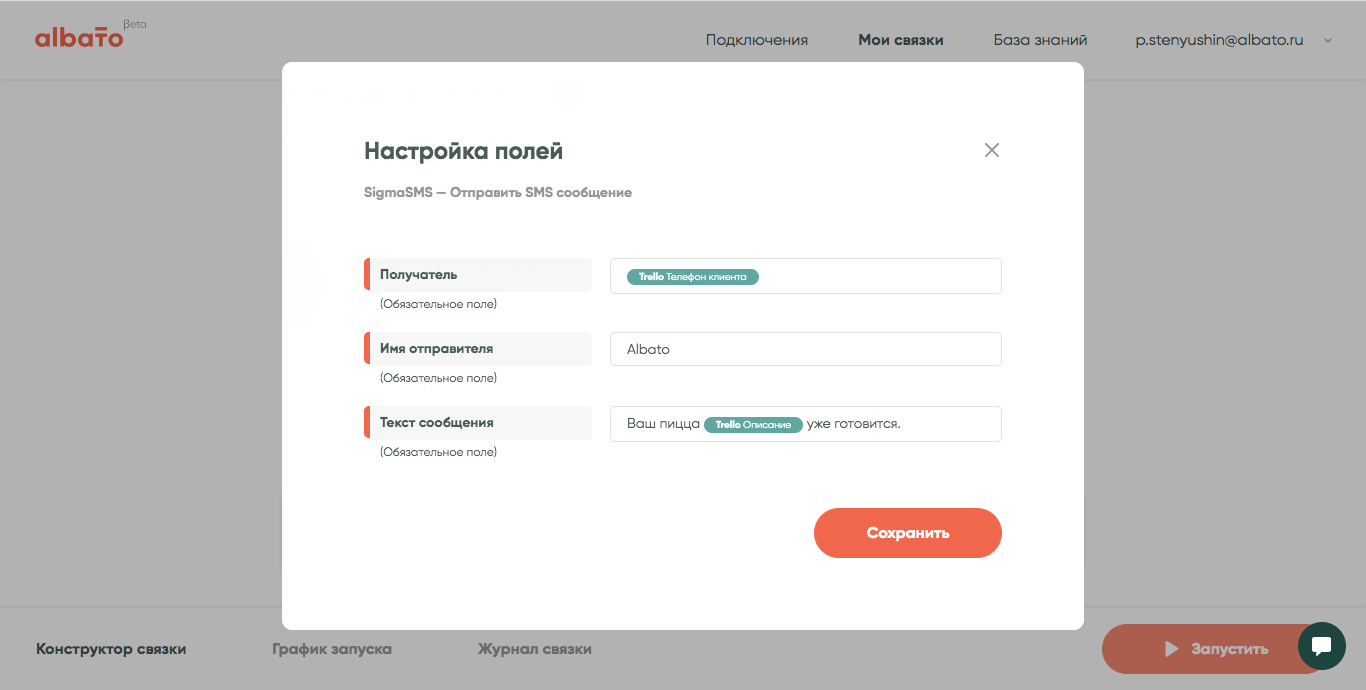Click the Запустить button
Viewport: 1366px width, 690px height.
tap(1214, 649)
